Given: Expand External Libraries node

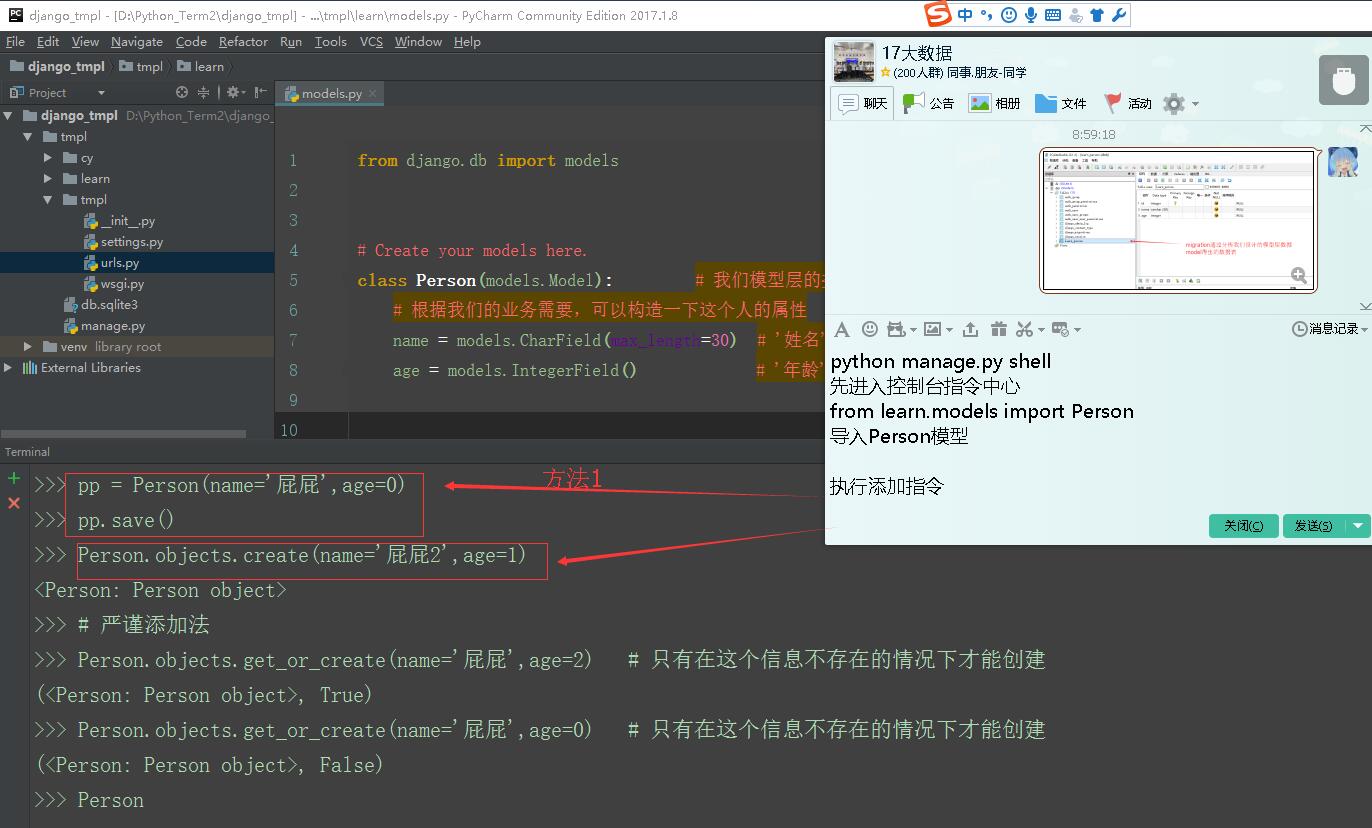Looking at the screenshot, I should [x=9, y=368].
